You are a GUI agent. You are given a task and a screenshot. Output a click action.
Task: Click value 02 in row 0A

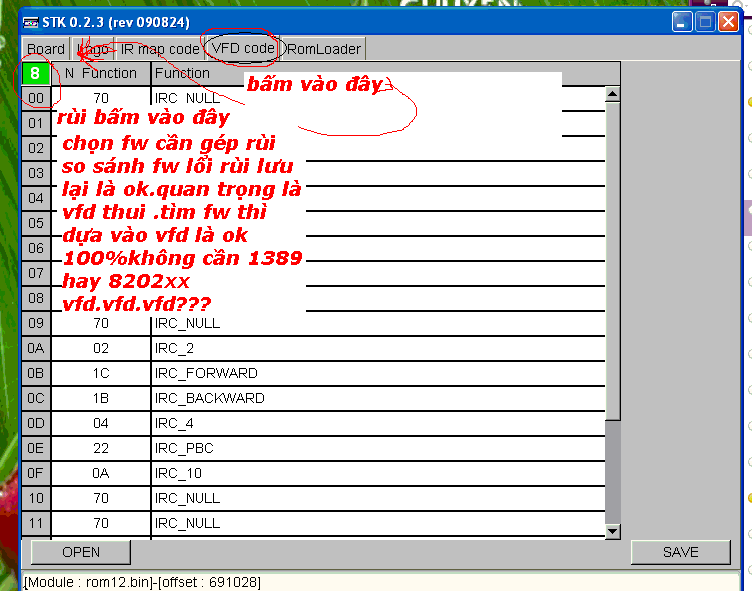click(101, 348)
